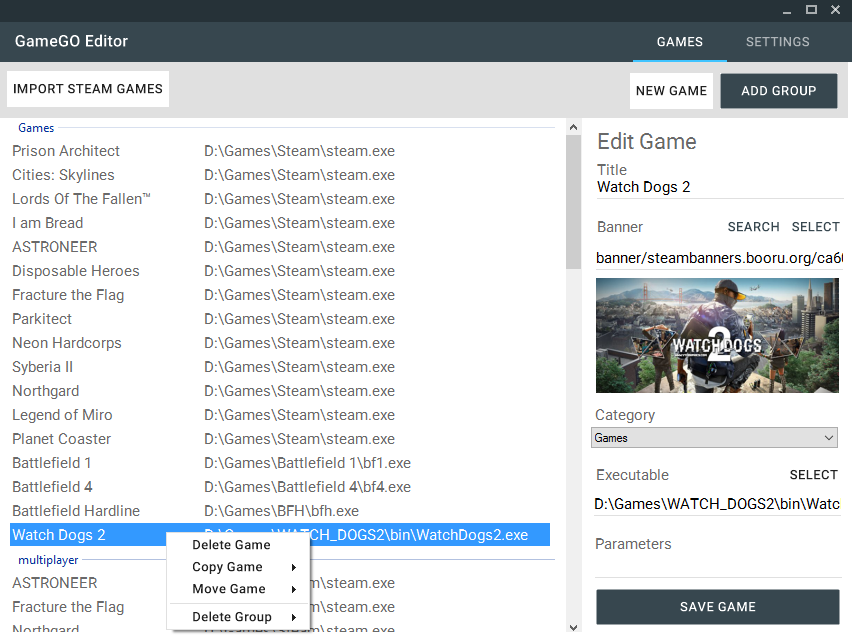This screenshot has width=852, height=636.
Task: Click the Watch Dogs 2 banner thumbnail
Action: coord(717,335)
